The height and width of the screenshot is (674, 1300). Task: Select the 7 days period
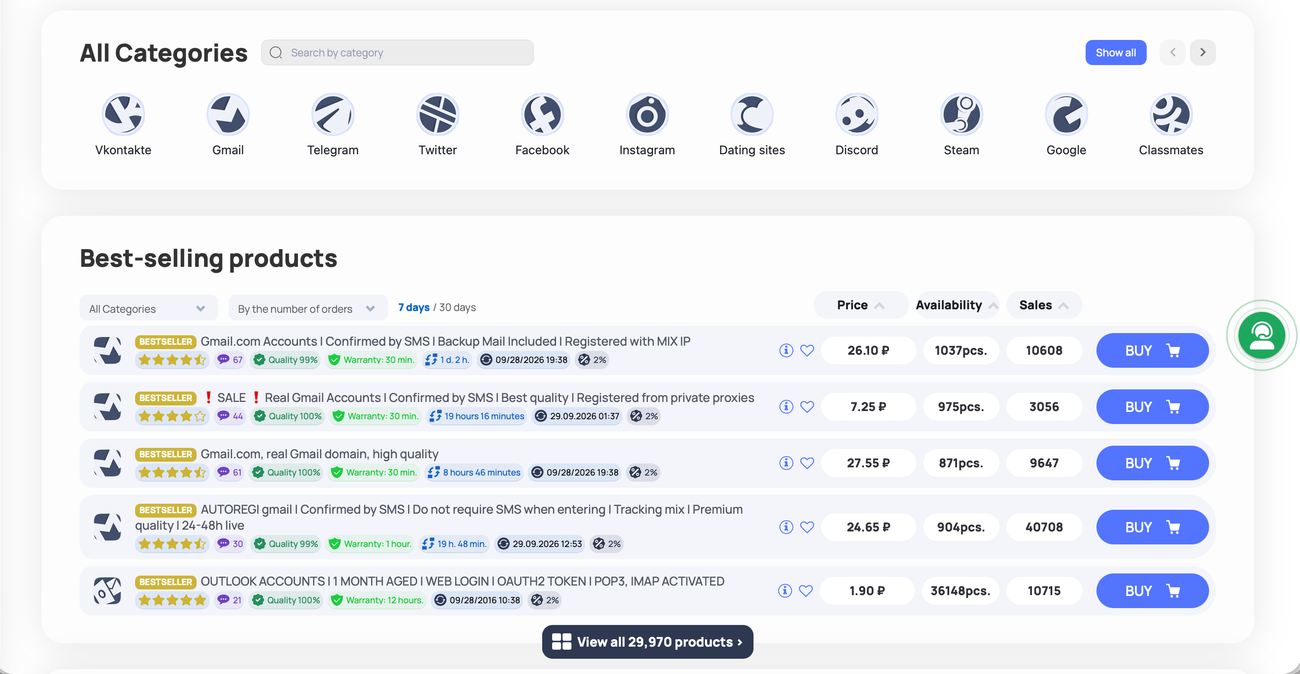(414, 307)
